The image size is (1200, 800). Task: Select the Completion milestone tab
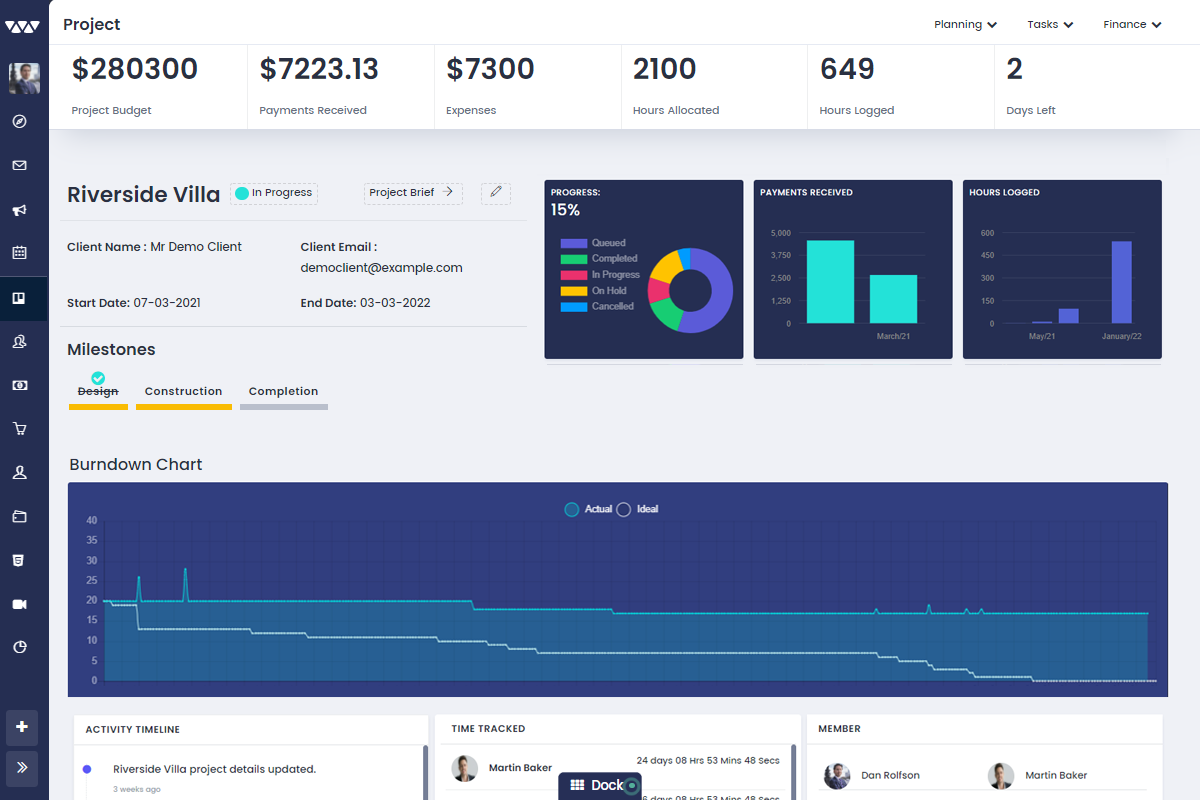[x=284, y=392]
